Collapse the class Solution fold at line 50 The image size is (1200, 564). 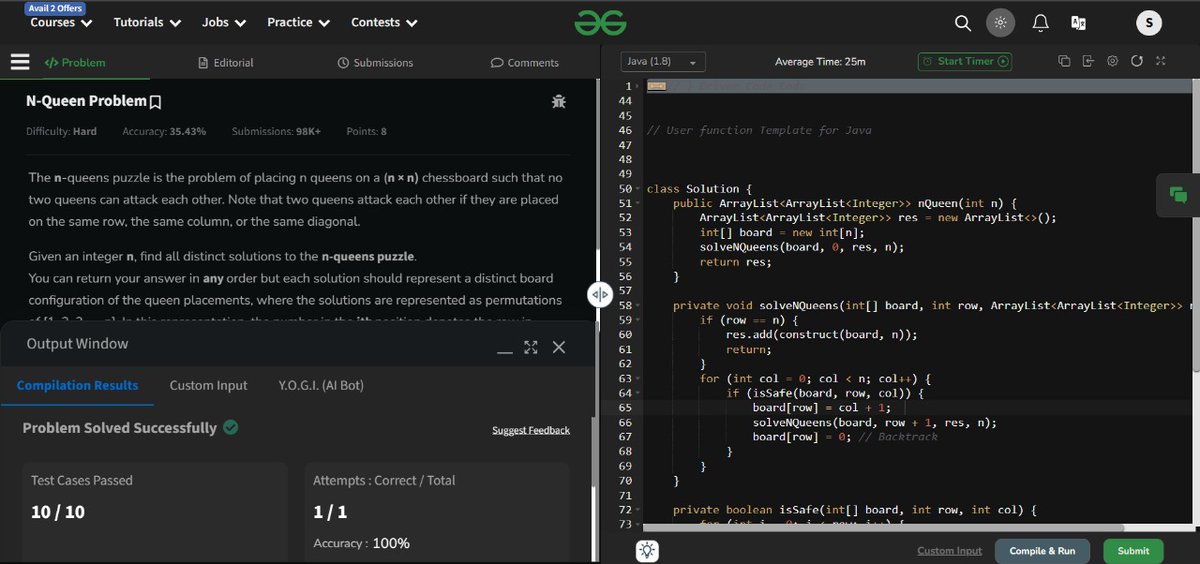(638, 188)
